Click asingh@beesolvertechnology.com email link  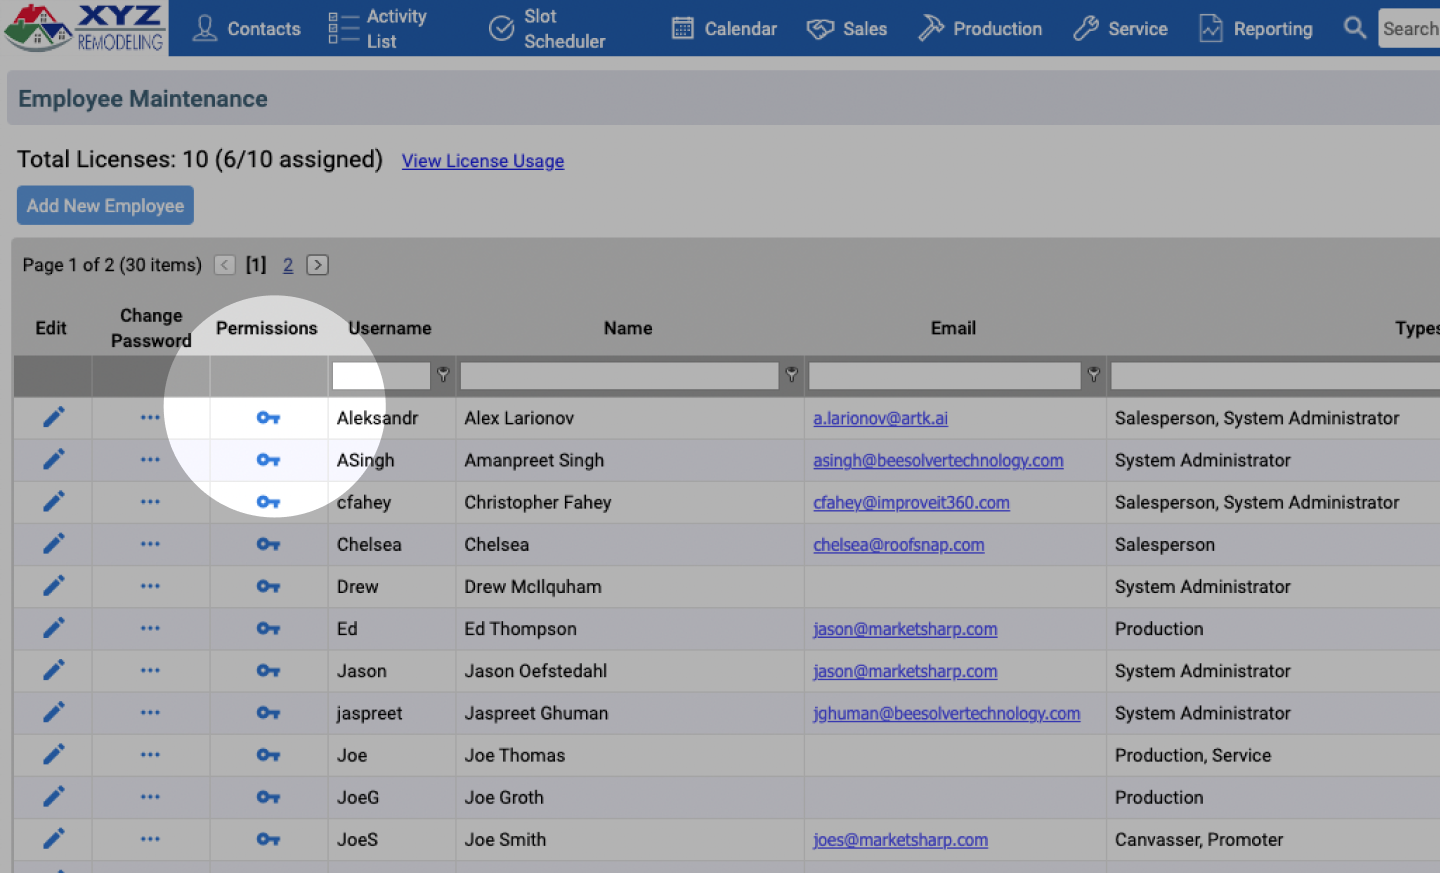point(938,460)
